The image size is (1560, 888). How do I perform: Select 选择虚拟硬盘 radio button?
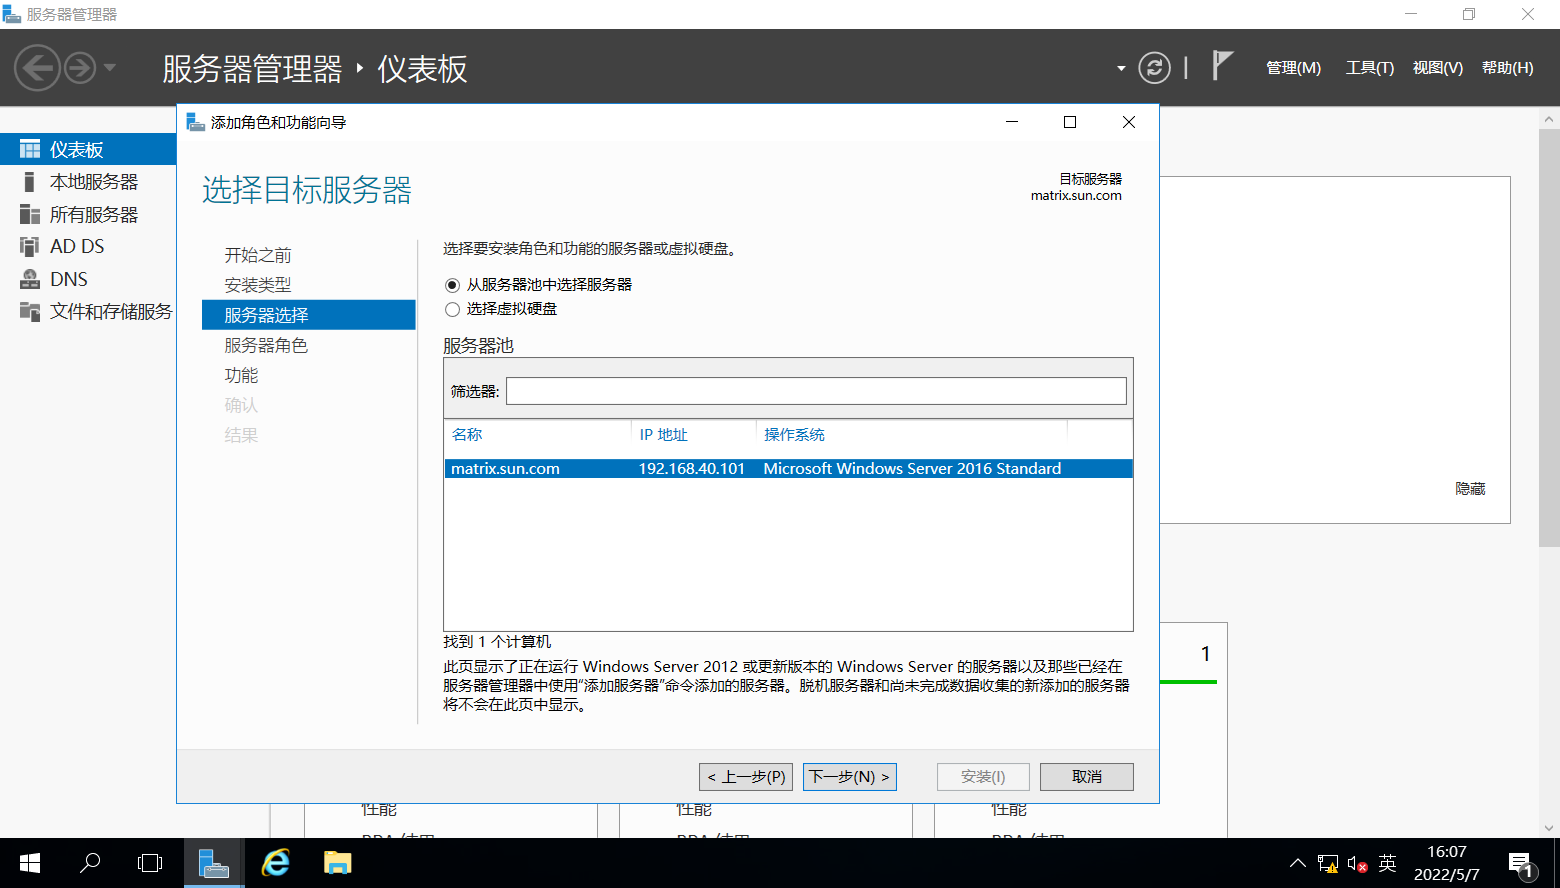tap(452, 309)
